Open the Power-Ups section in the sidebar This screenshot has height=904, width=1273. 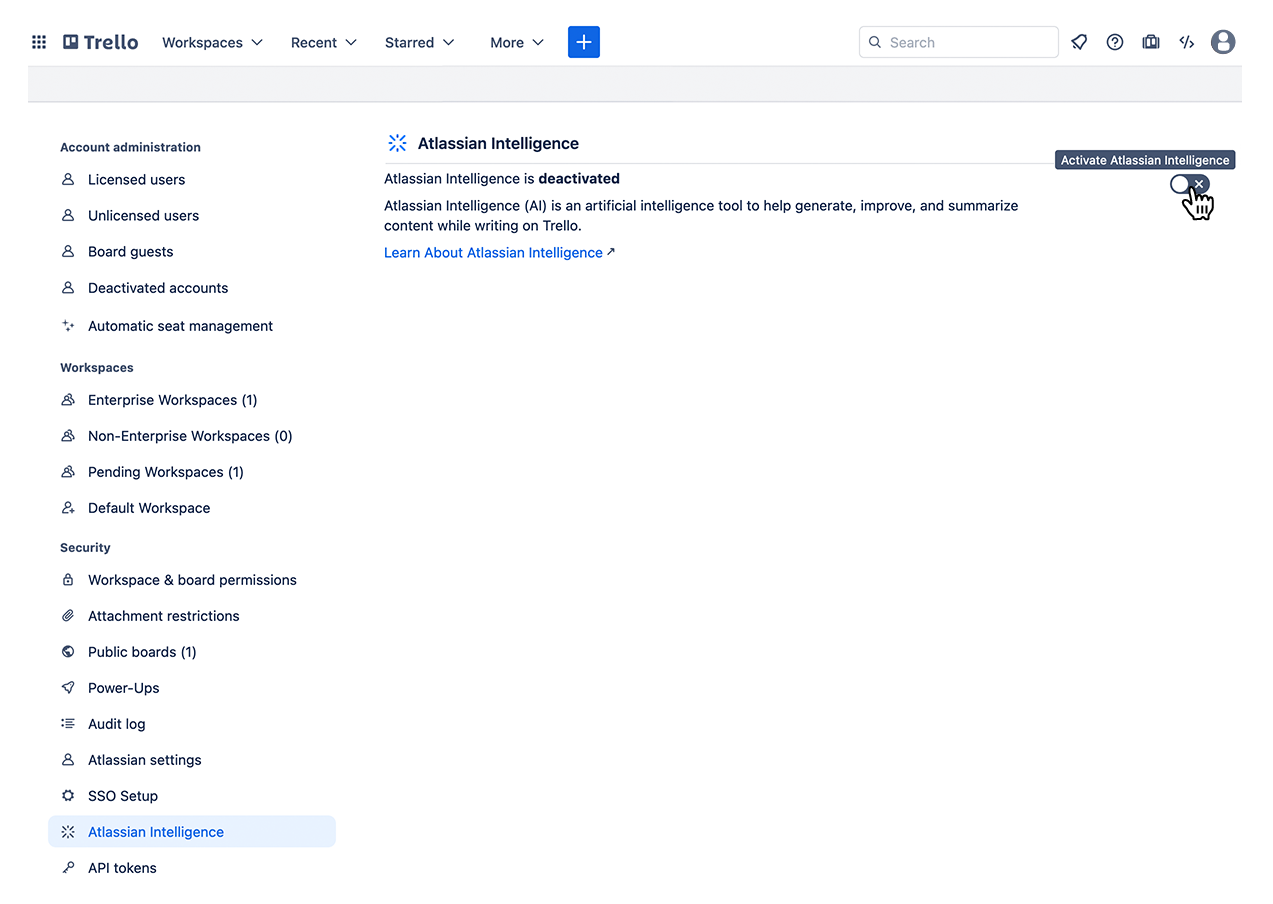click(125, 687)
